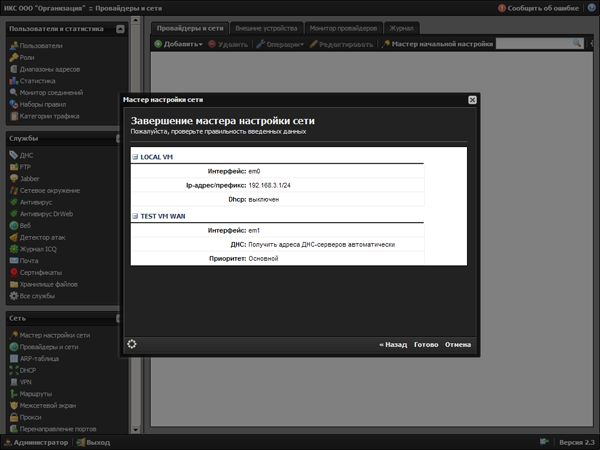Open Журнал ICQ service

click(x=33, y=249)
